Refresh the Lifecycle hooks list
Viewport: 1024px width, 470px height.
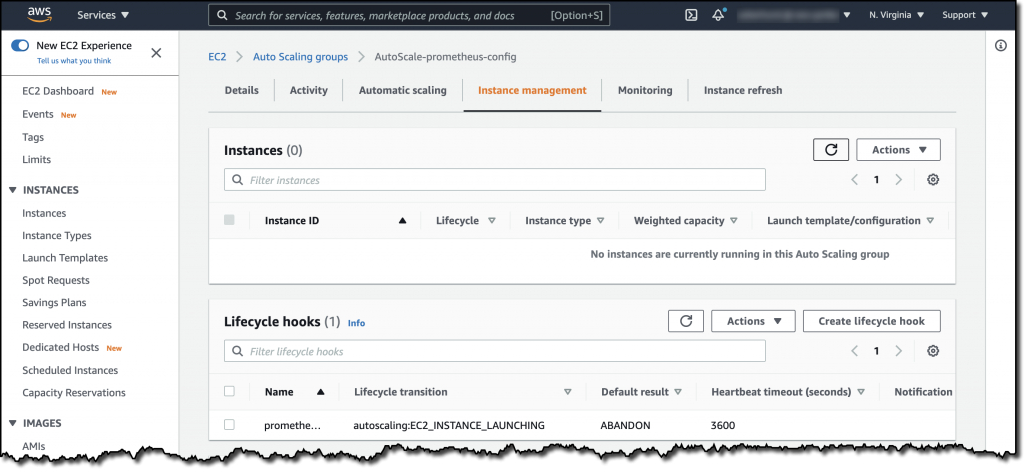click(x=686, y=321)
